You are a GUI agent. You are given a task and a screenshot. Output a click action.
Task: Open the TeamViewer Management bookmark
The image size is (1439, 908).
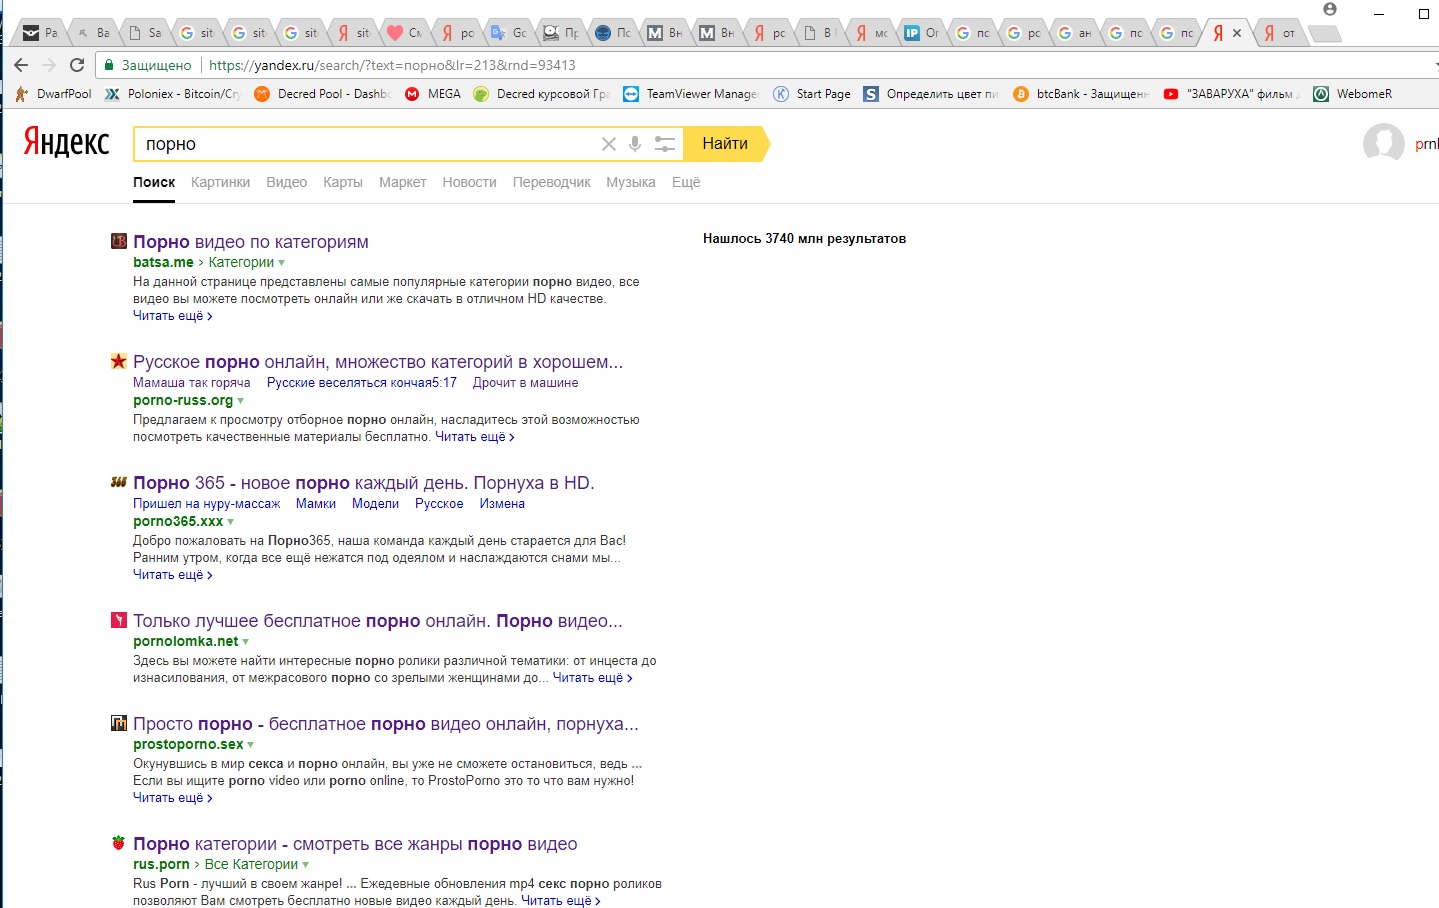(x=691, y=94)
